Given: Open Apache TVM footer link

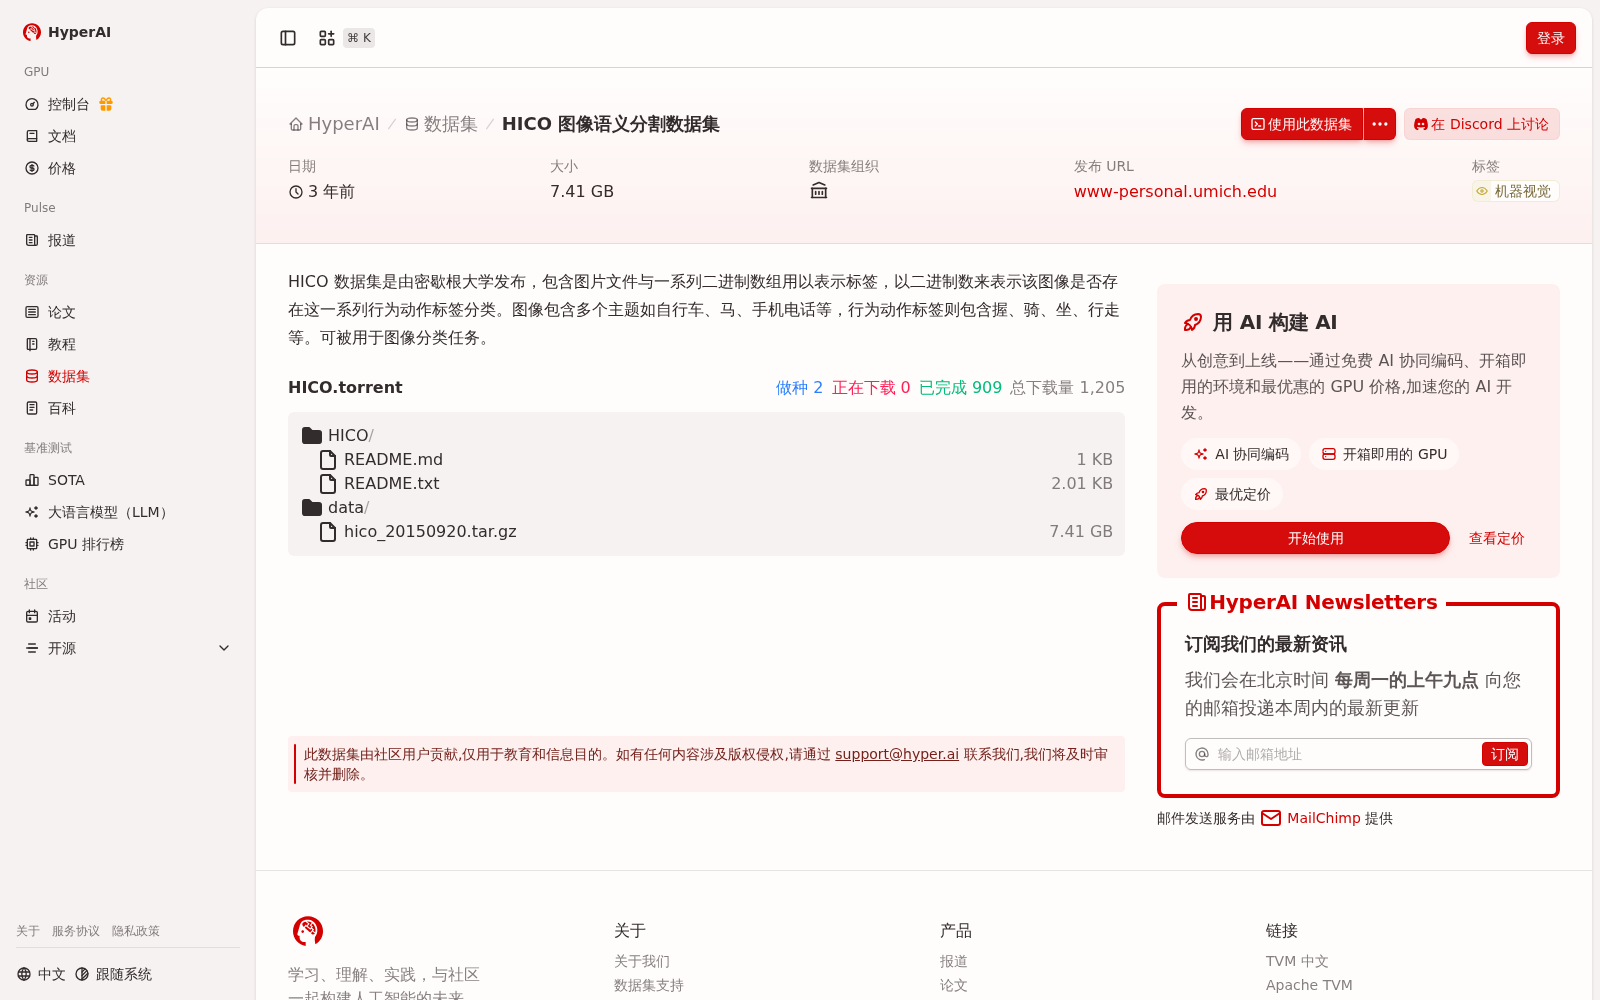Looking at the screenshot, I should [x=1309, y=985].
